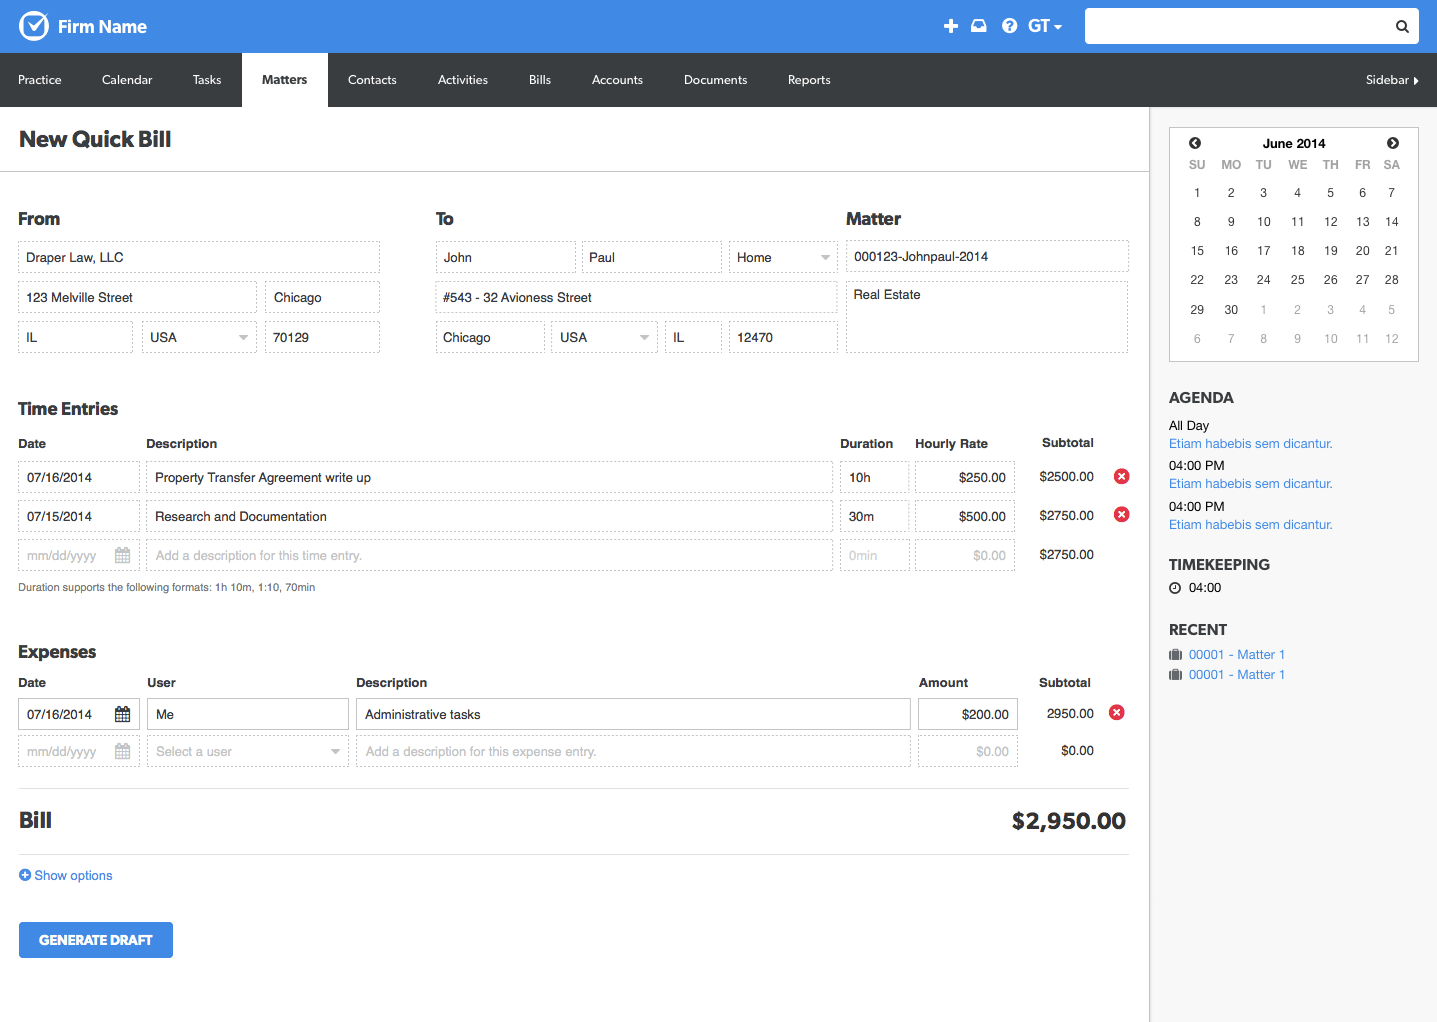Go to previous month in calendar
Screen dimensions: 1437x1022
1195,143
